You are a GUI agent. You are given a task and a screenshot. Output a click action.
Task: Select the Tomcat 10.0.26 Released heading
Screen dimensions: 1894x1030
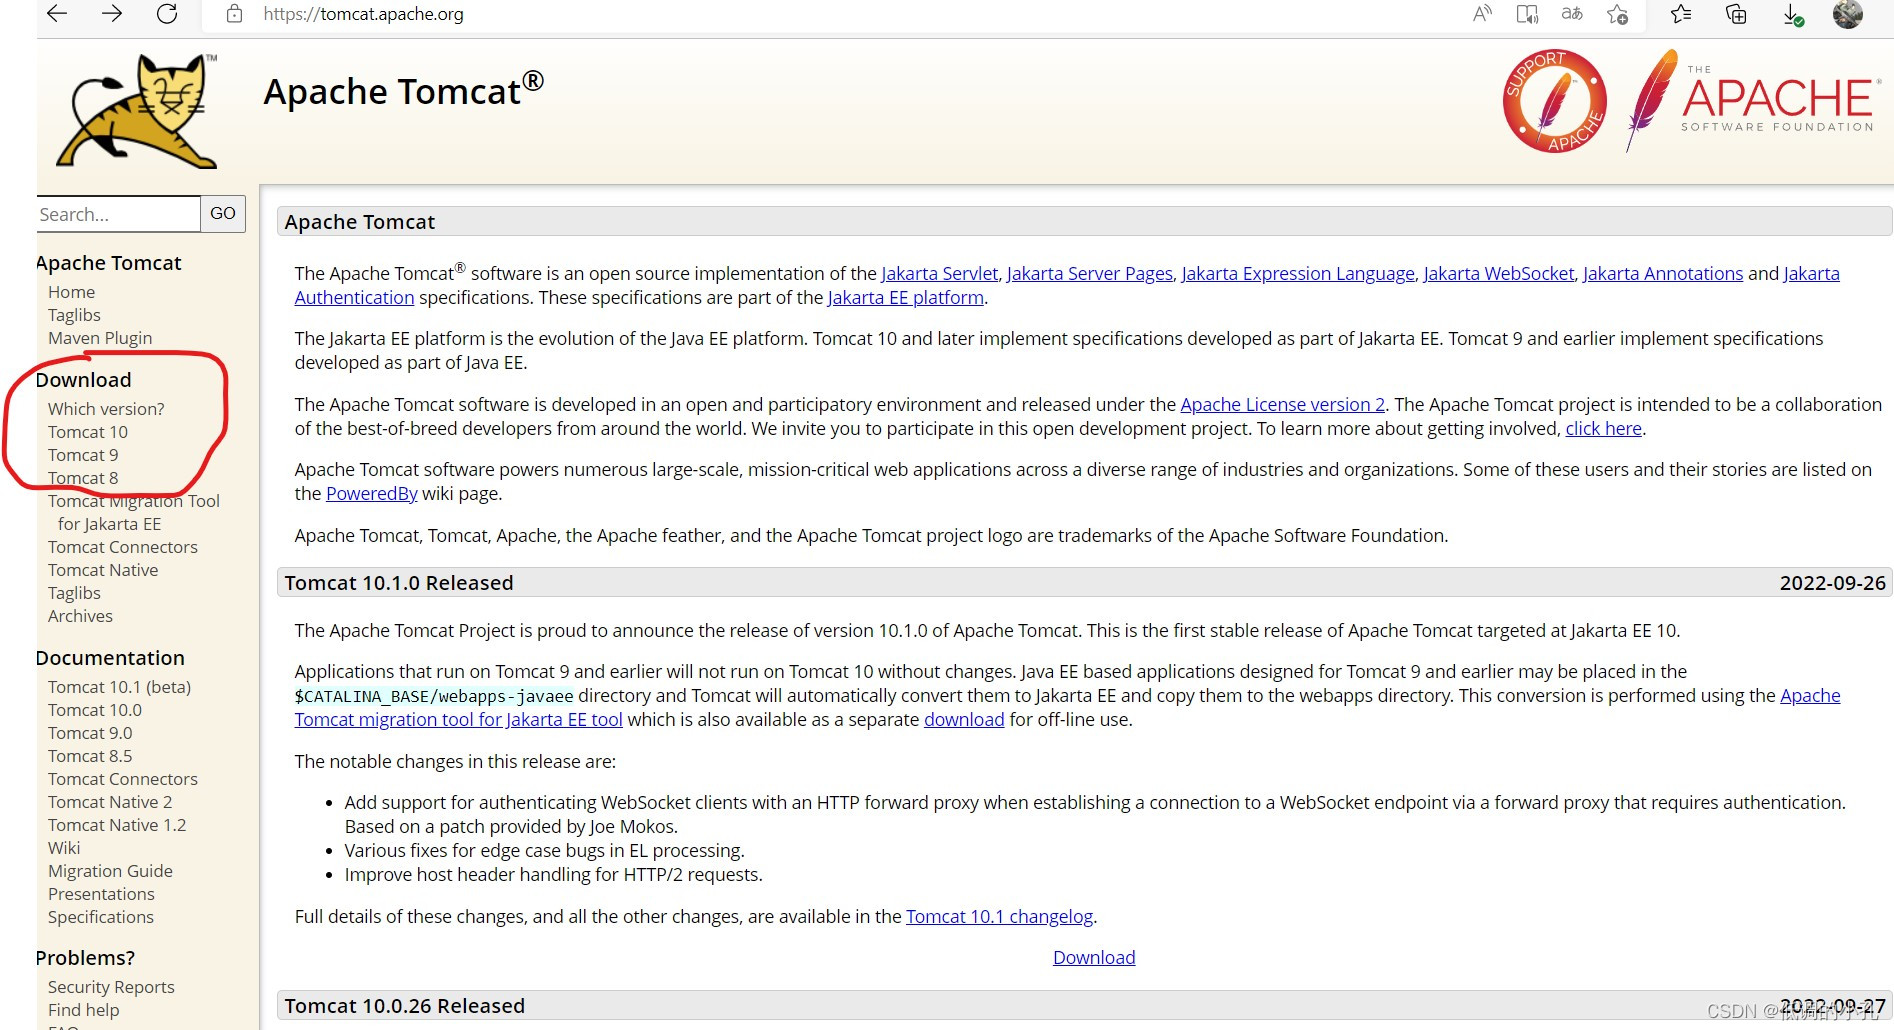click(405, 1006)
